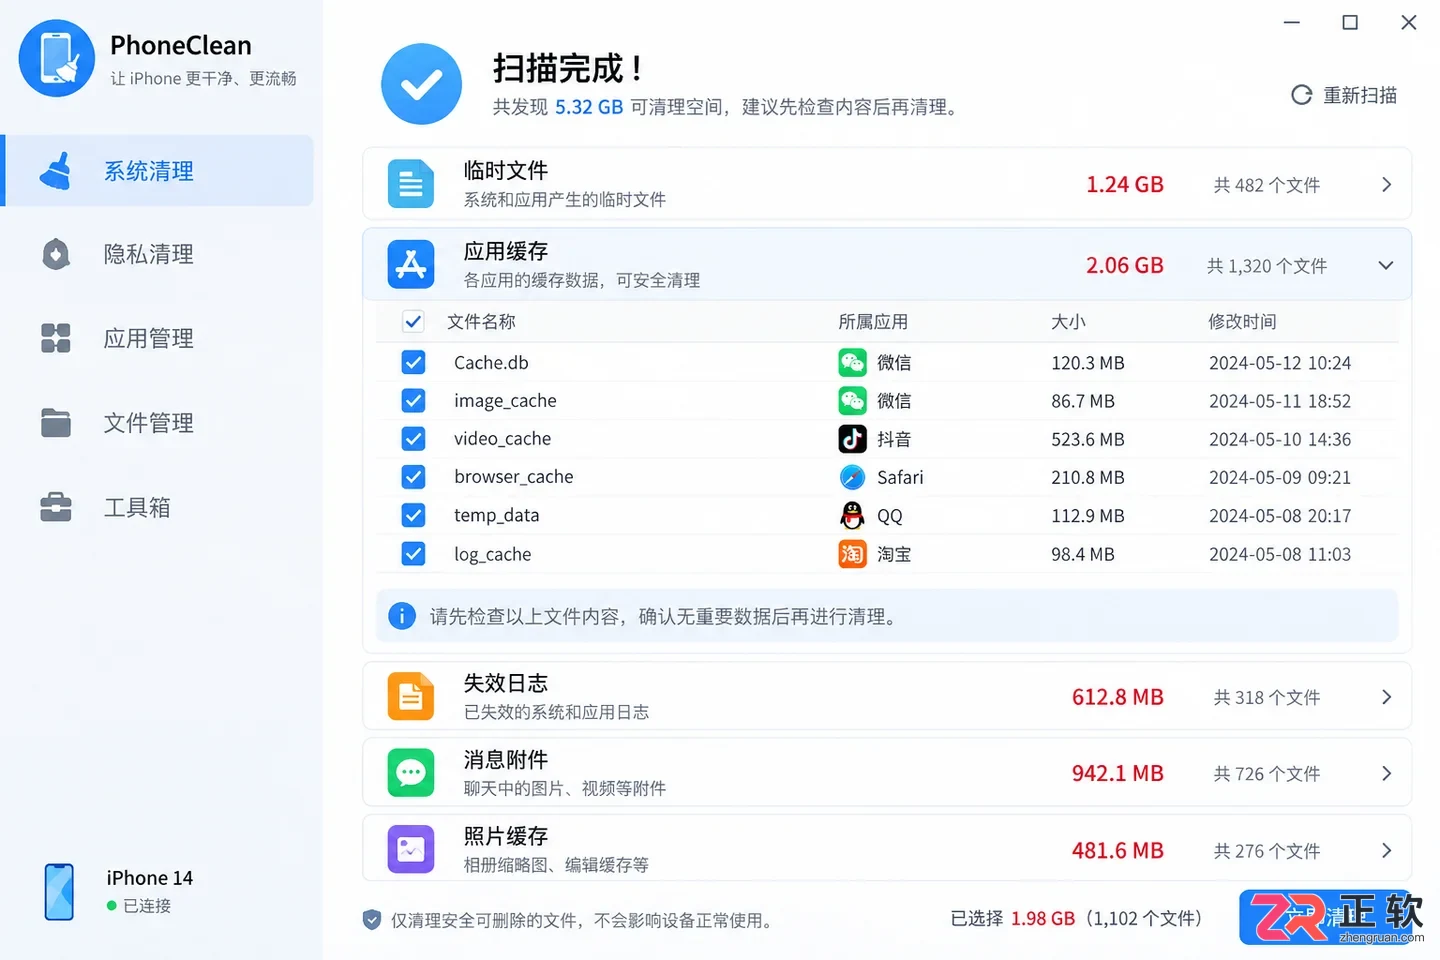Click the 照片缓存 purple image icon
The width and height of the screenshot is (1440, 960).
click(x=411, y=850)
